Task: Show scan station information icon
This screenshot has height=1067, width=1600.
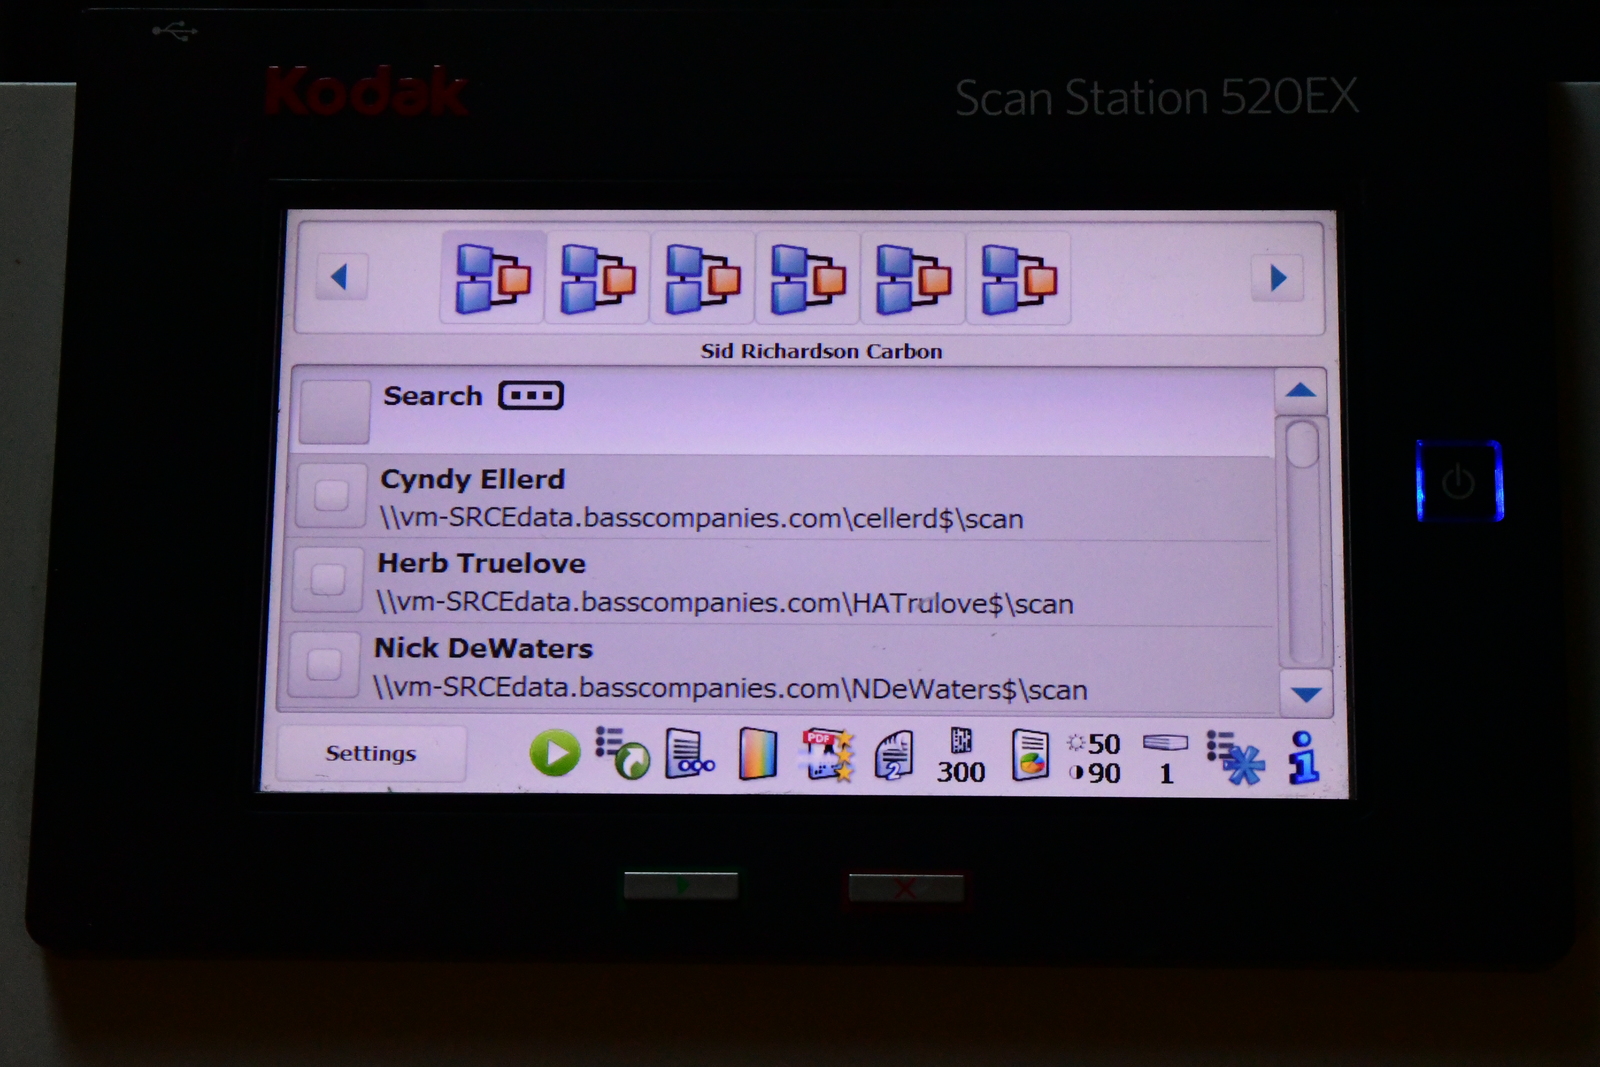Action: 1303,757
